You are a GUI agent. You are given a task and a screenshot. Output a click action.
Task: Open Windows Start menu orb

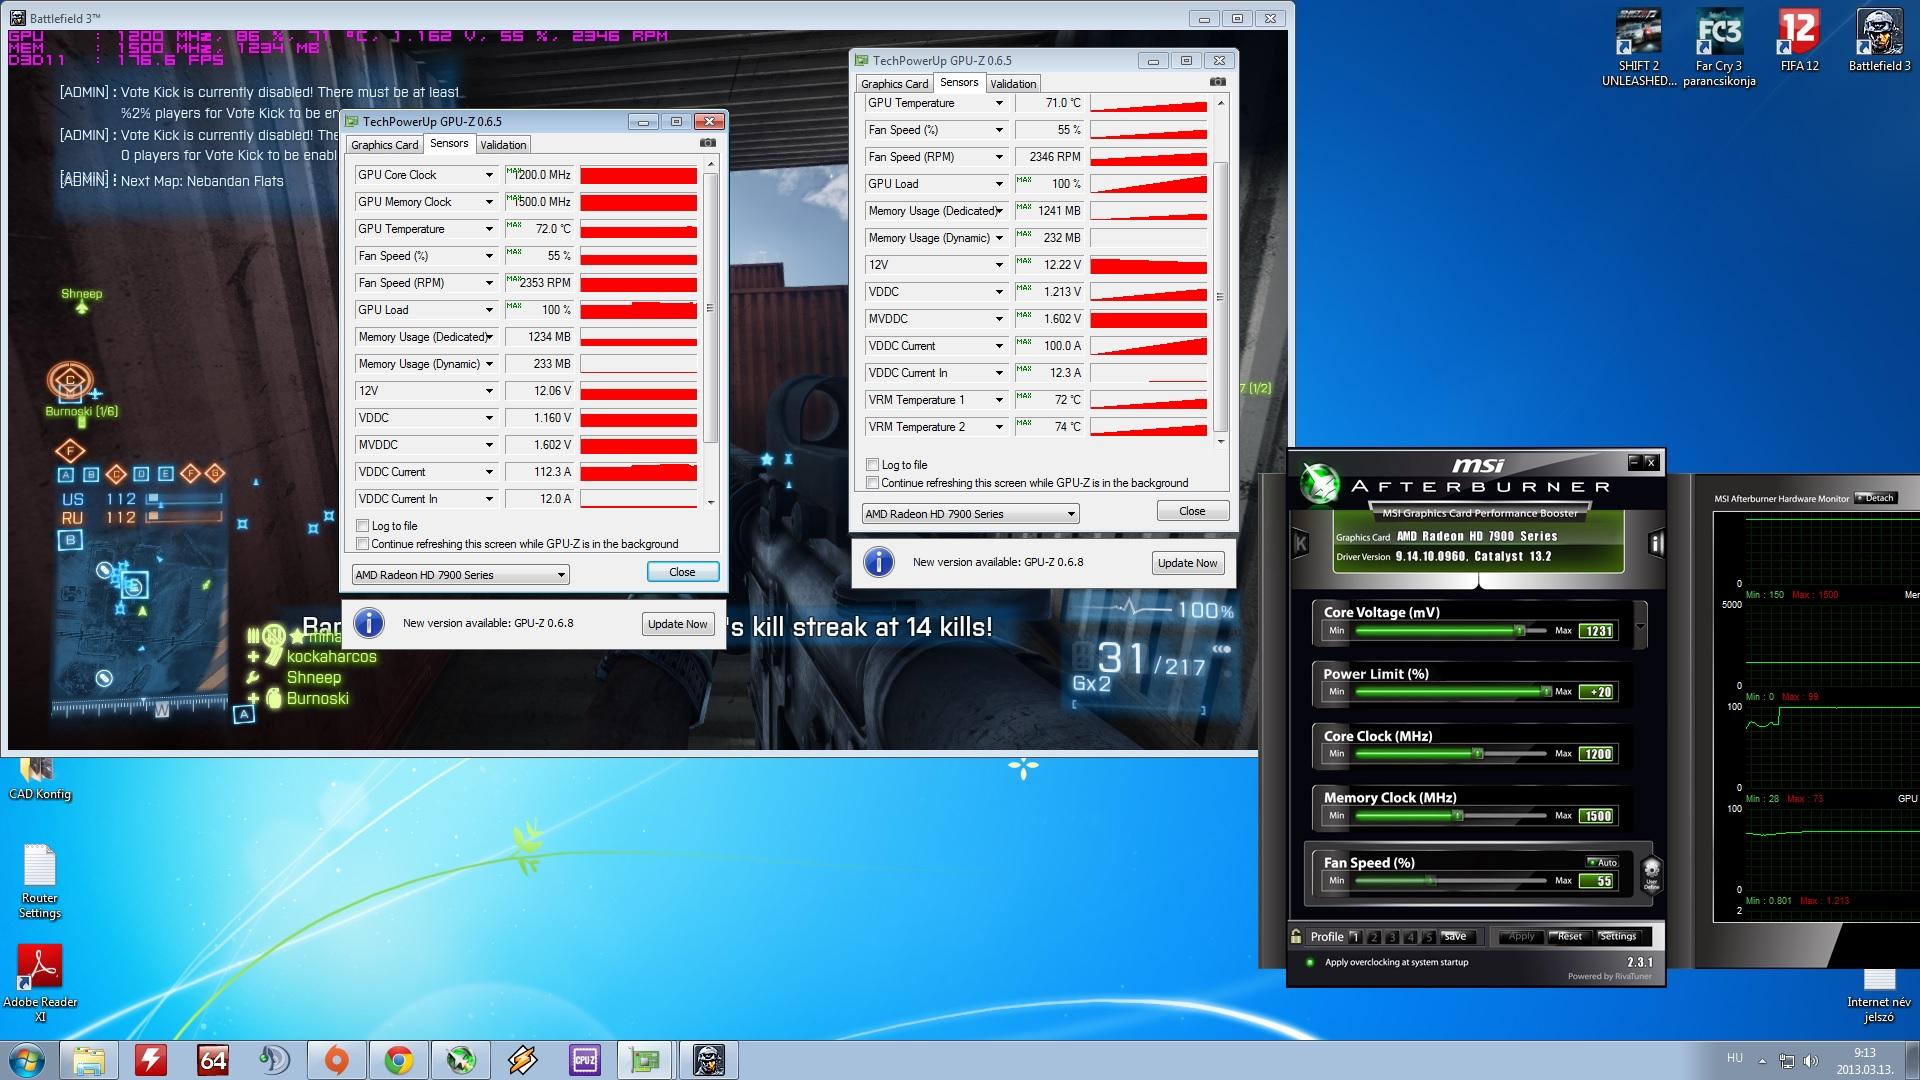click(27, 1059)
